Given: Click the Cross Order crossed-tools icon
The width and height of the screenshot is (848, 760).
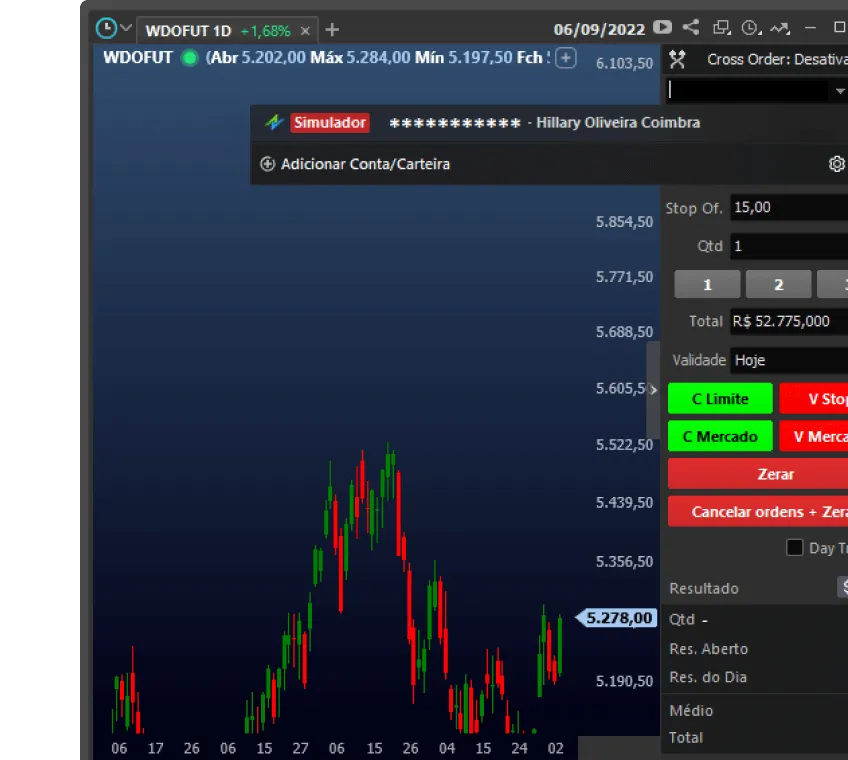Looking at the screenshot, I should click(679, 58).
